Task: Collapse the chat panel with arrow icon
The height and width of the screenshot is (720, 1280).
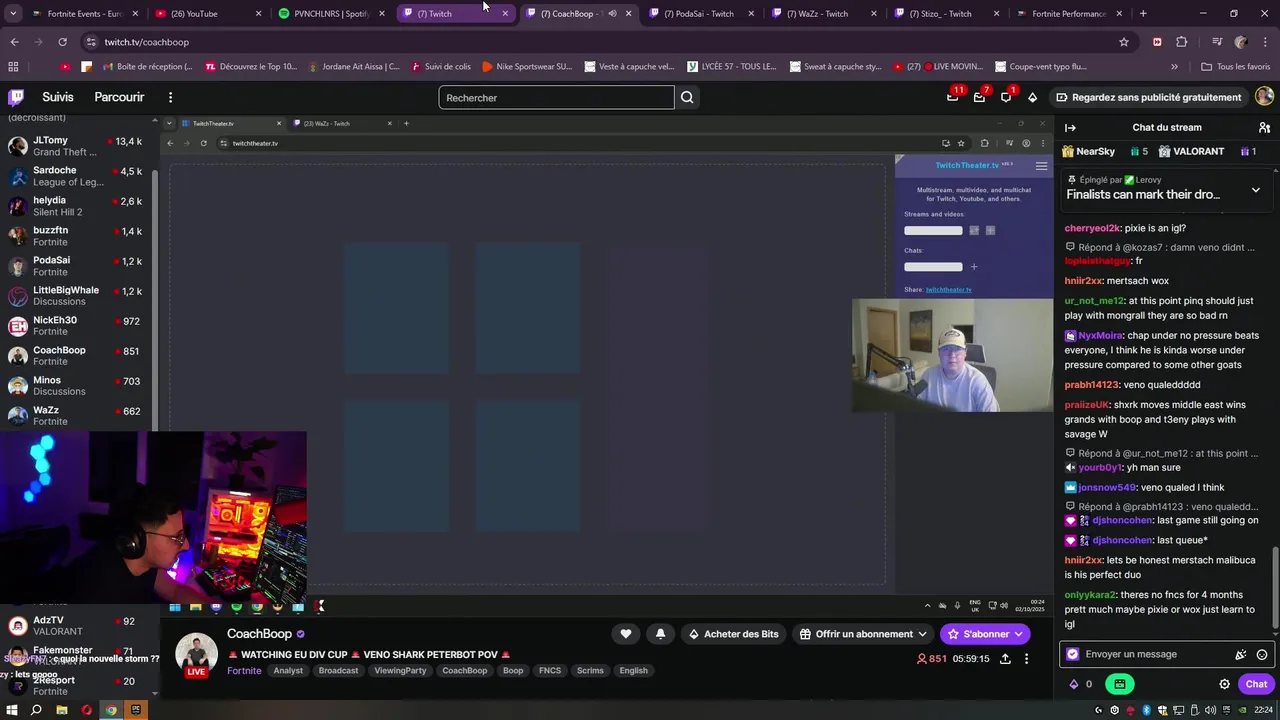Action: pos(1070,127)
